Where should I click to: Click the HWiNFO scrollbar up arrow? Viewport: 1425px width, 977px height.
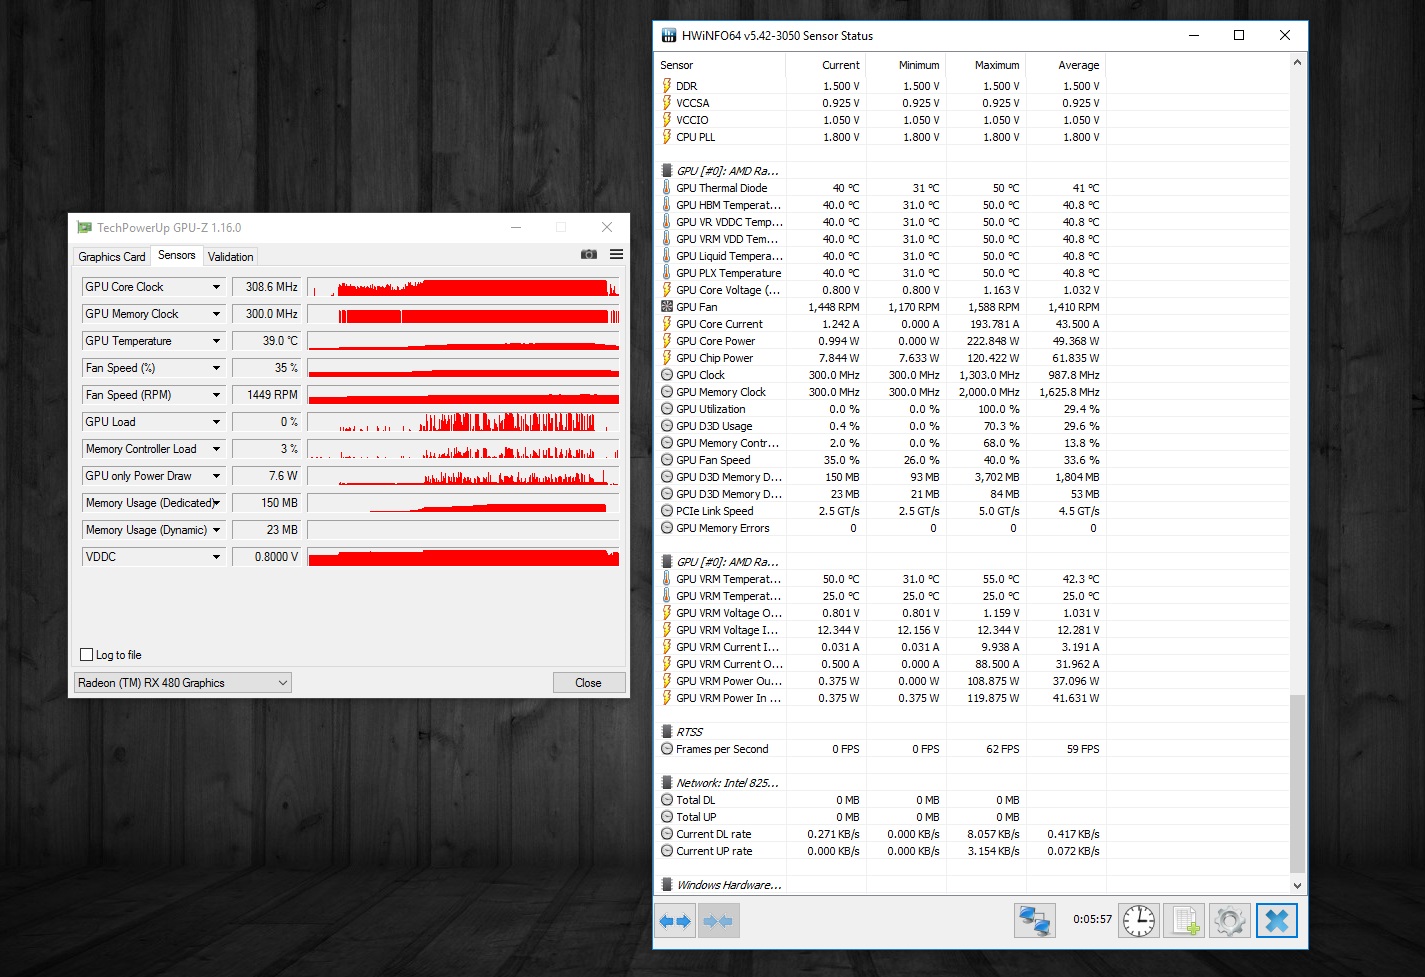pyautogui.click(x=1297, y=63)
